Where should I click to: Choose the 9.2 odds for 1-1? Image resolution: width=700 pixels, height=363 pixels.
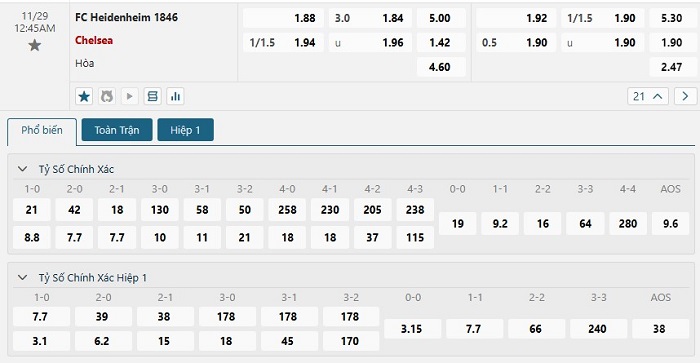click(x=500, y=224)
